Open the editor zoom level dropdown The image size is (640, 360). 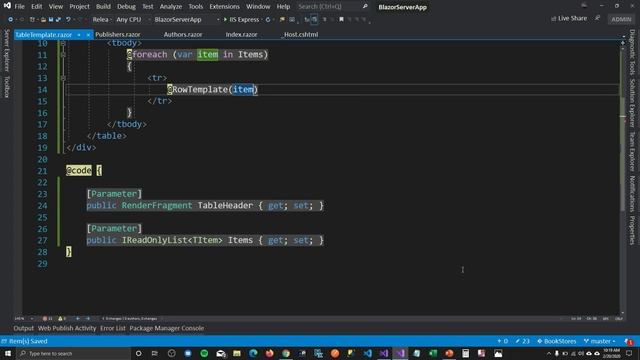pos(24,318)
